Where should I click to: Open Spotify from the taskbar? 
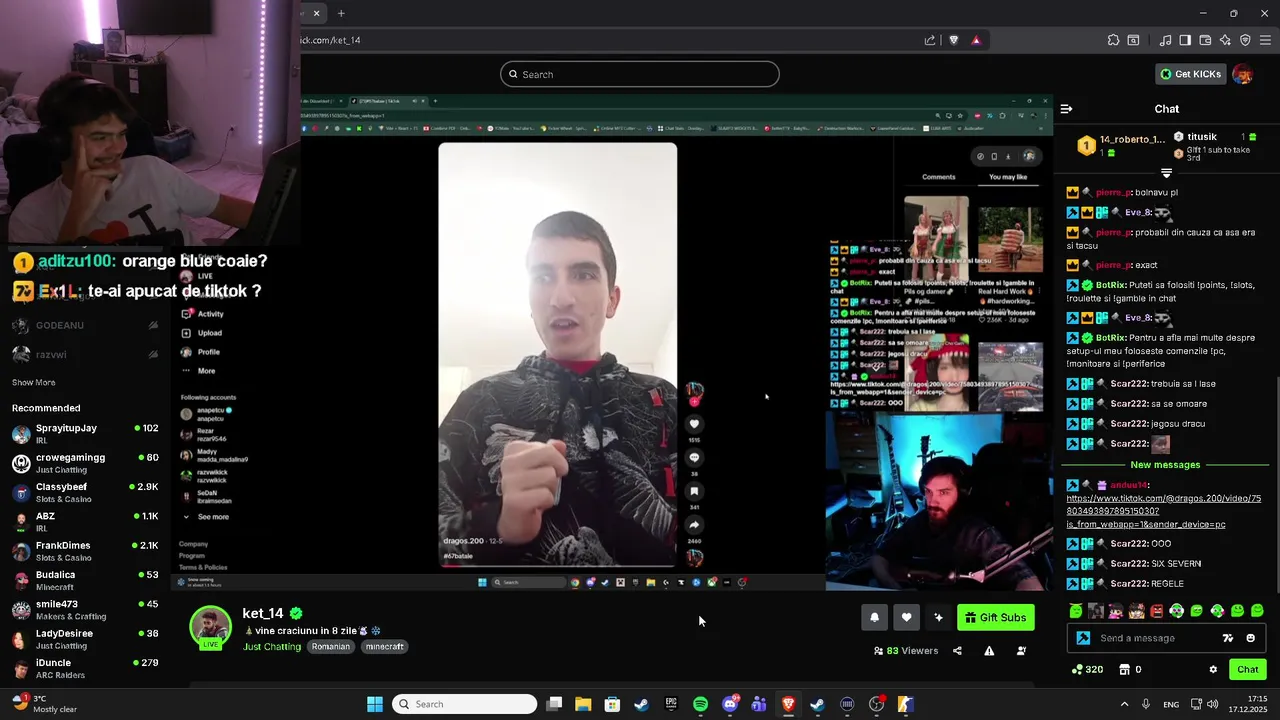(700, 704)
